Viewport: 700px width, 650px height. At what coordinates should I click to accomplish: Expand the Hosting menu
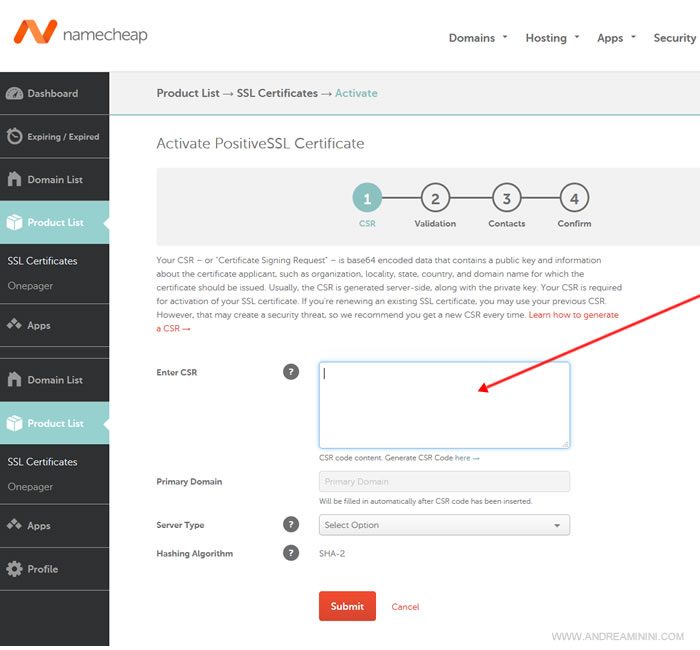552,38
